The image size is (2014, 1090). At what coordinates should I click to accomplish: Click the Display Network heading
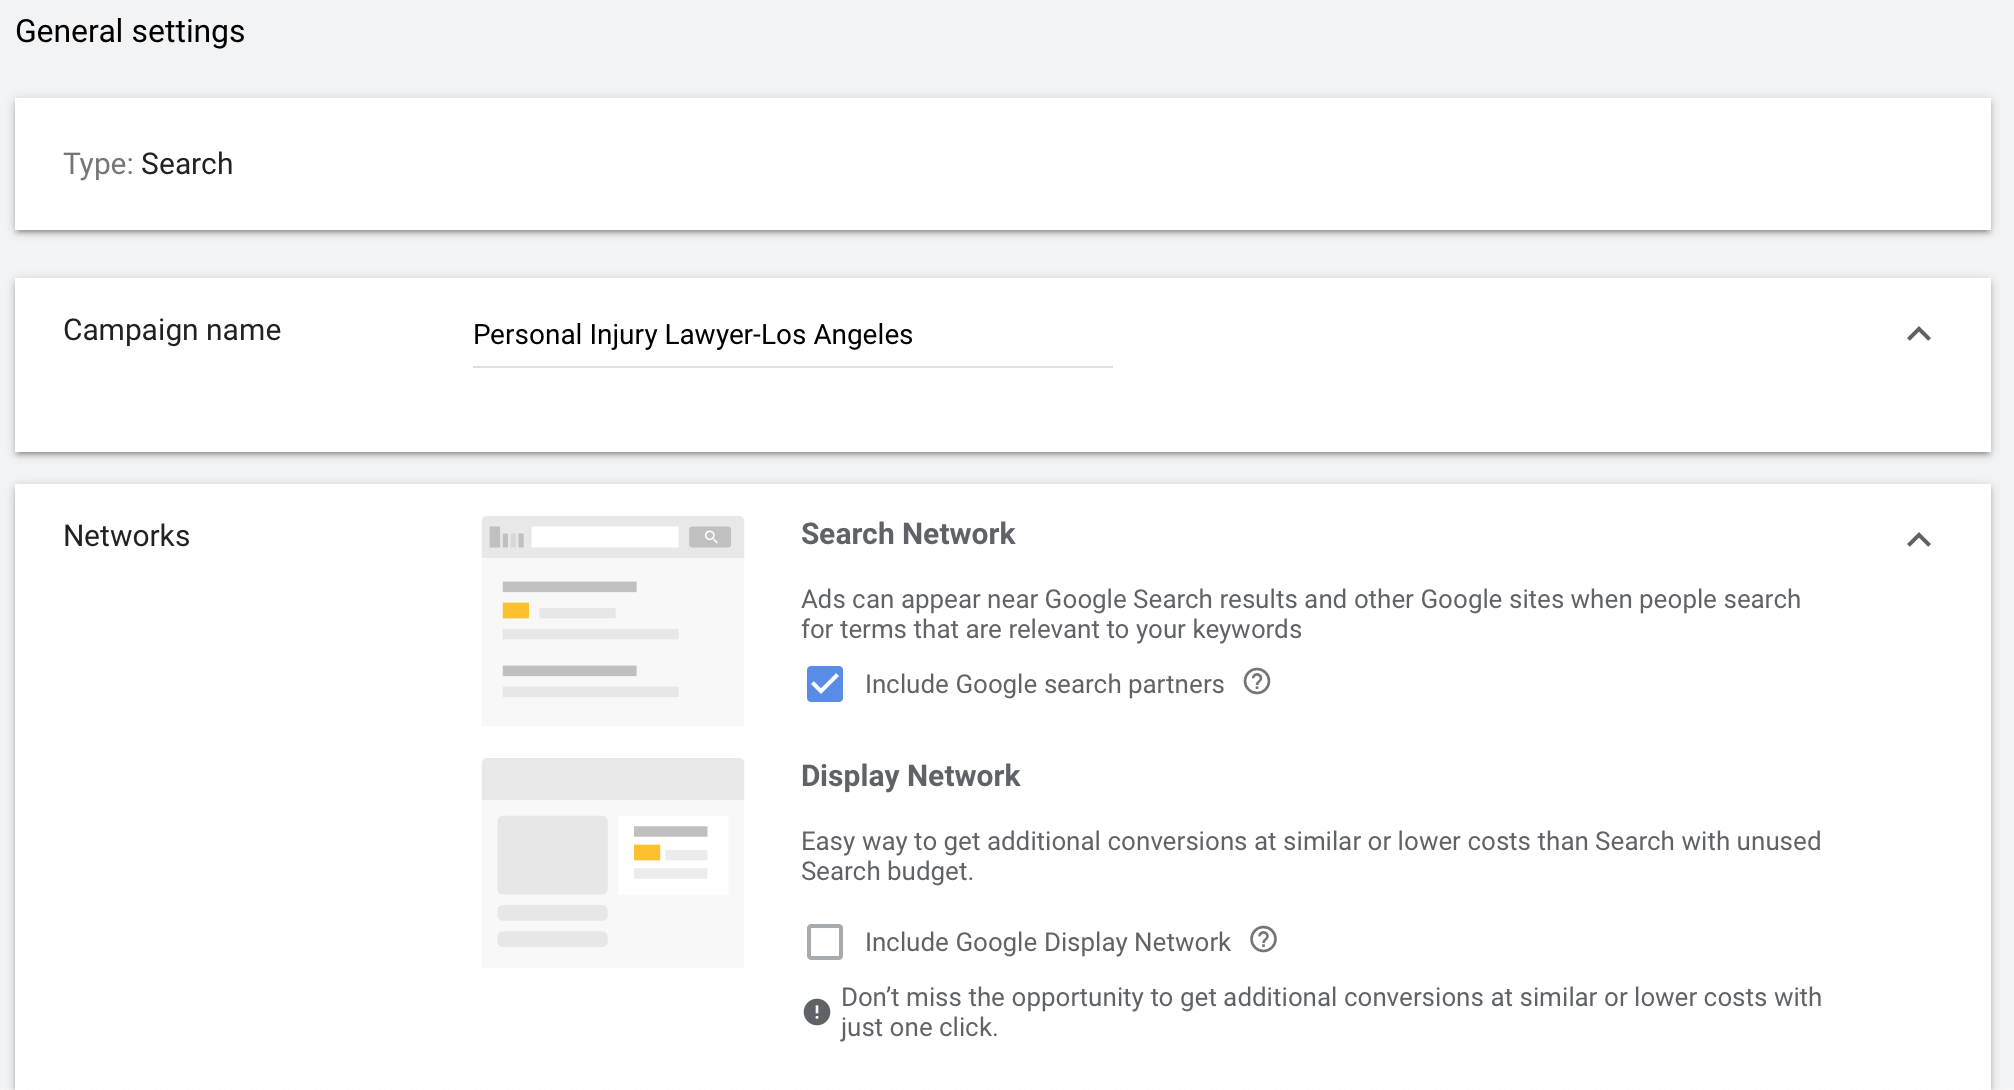pos(910,775)
